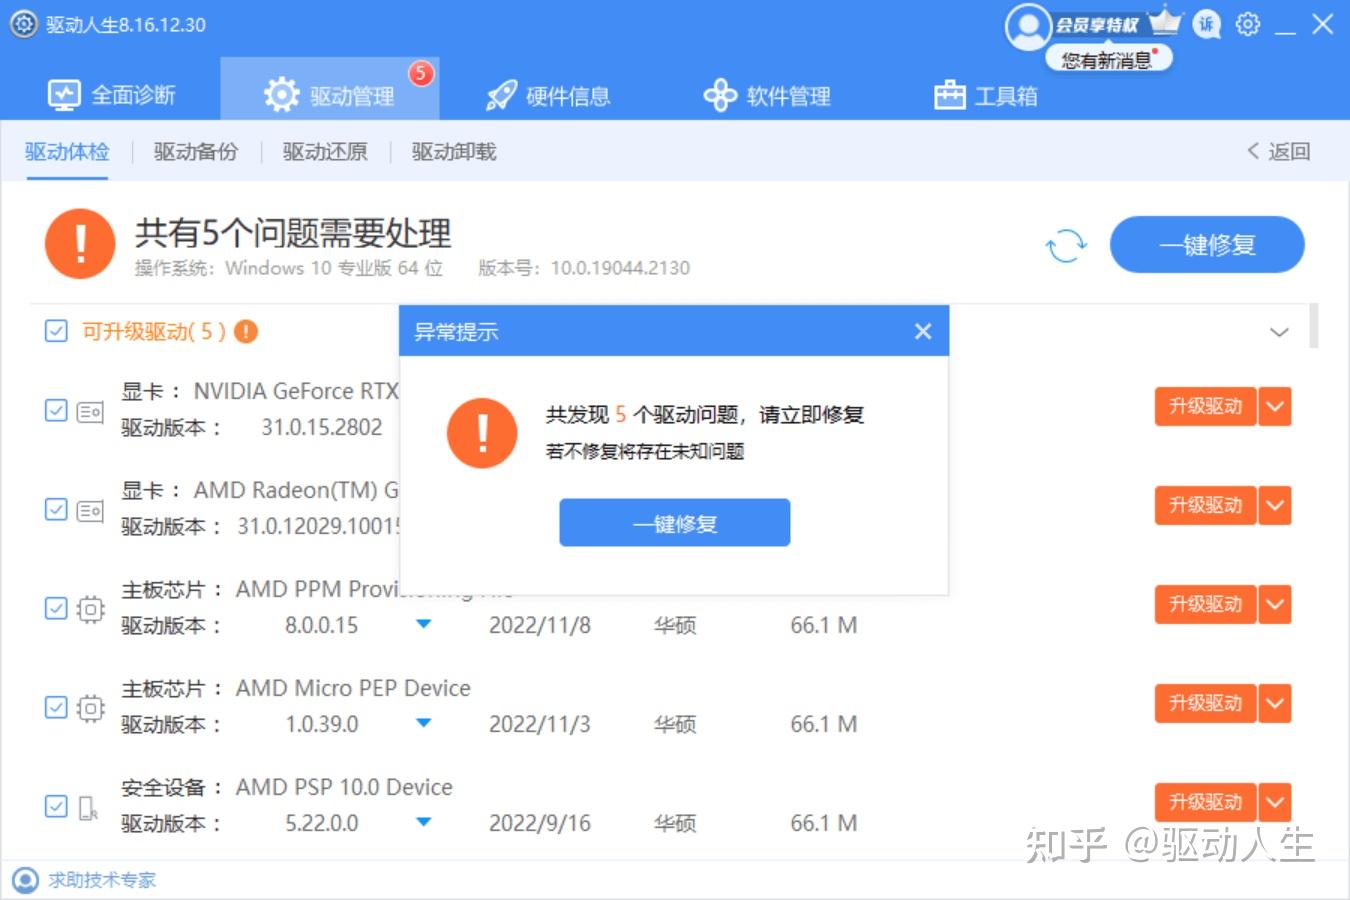The image size is (1350, 900).
Task: Go to 软件管理 tab
Action: (767, 96)
